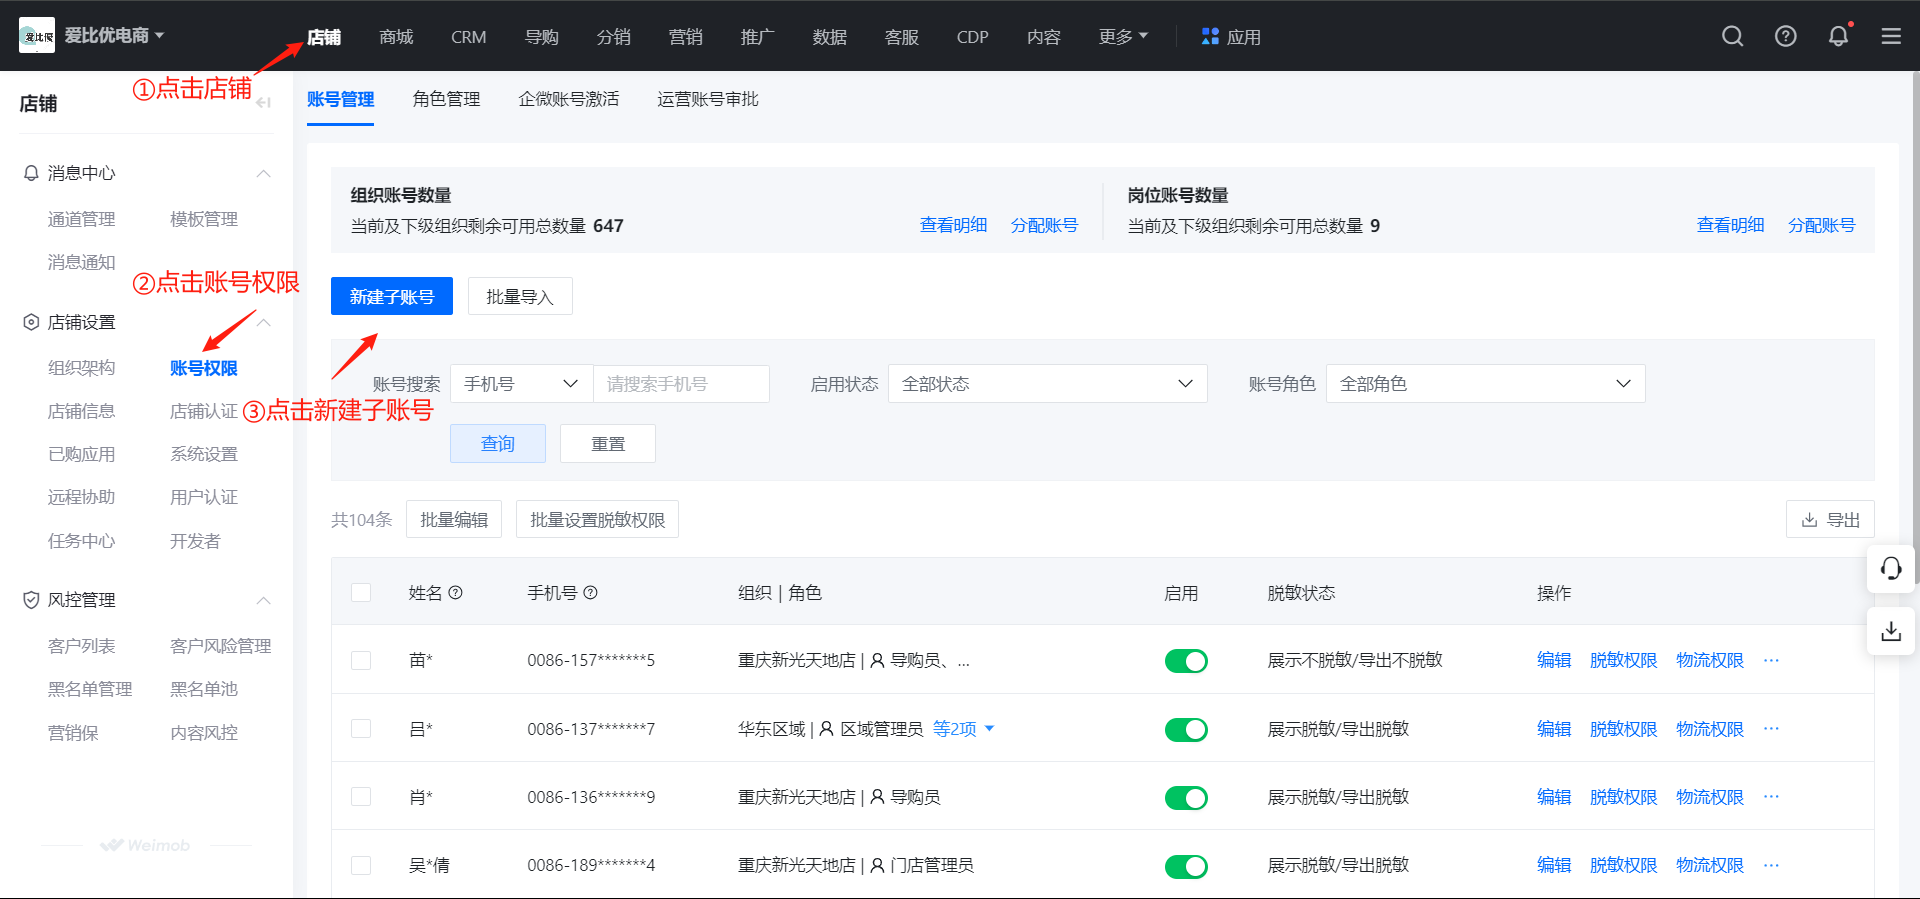Switch to the 角色管理 tab
Image resolution: width=1920 pixels, height=899 pixels.
[x=446, y=99]
